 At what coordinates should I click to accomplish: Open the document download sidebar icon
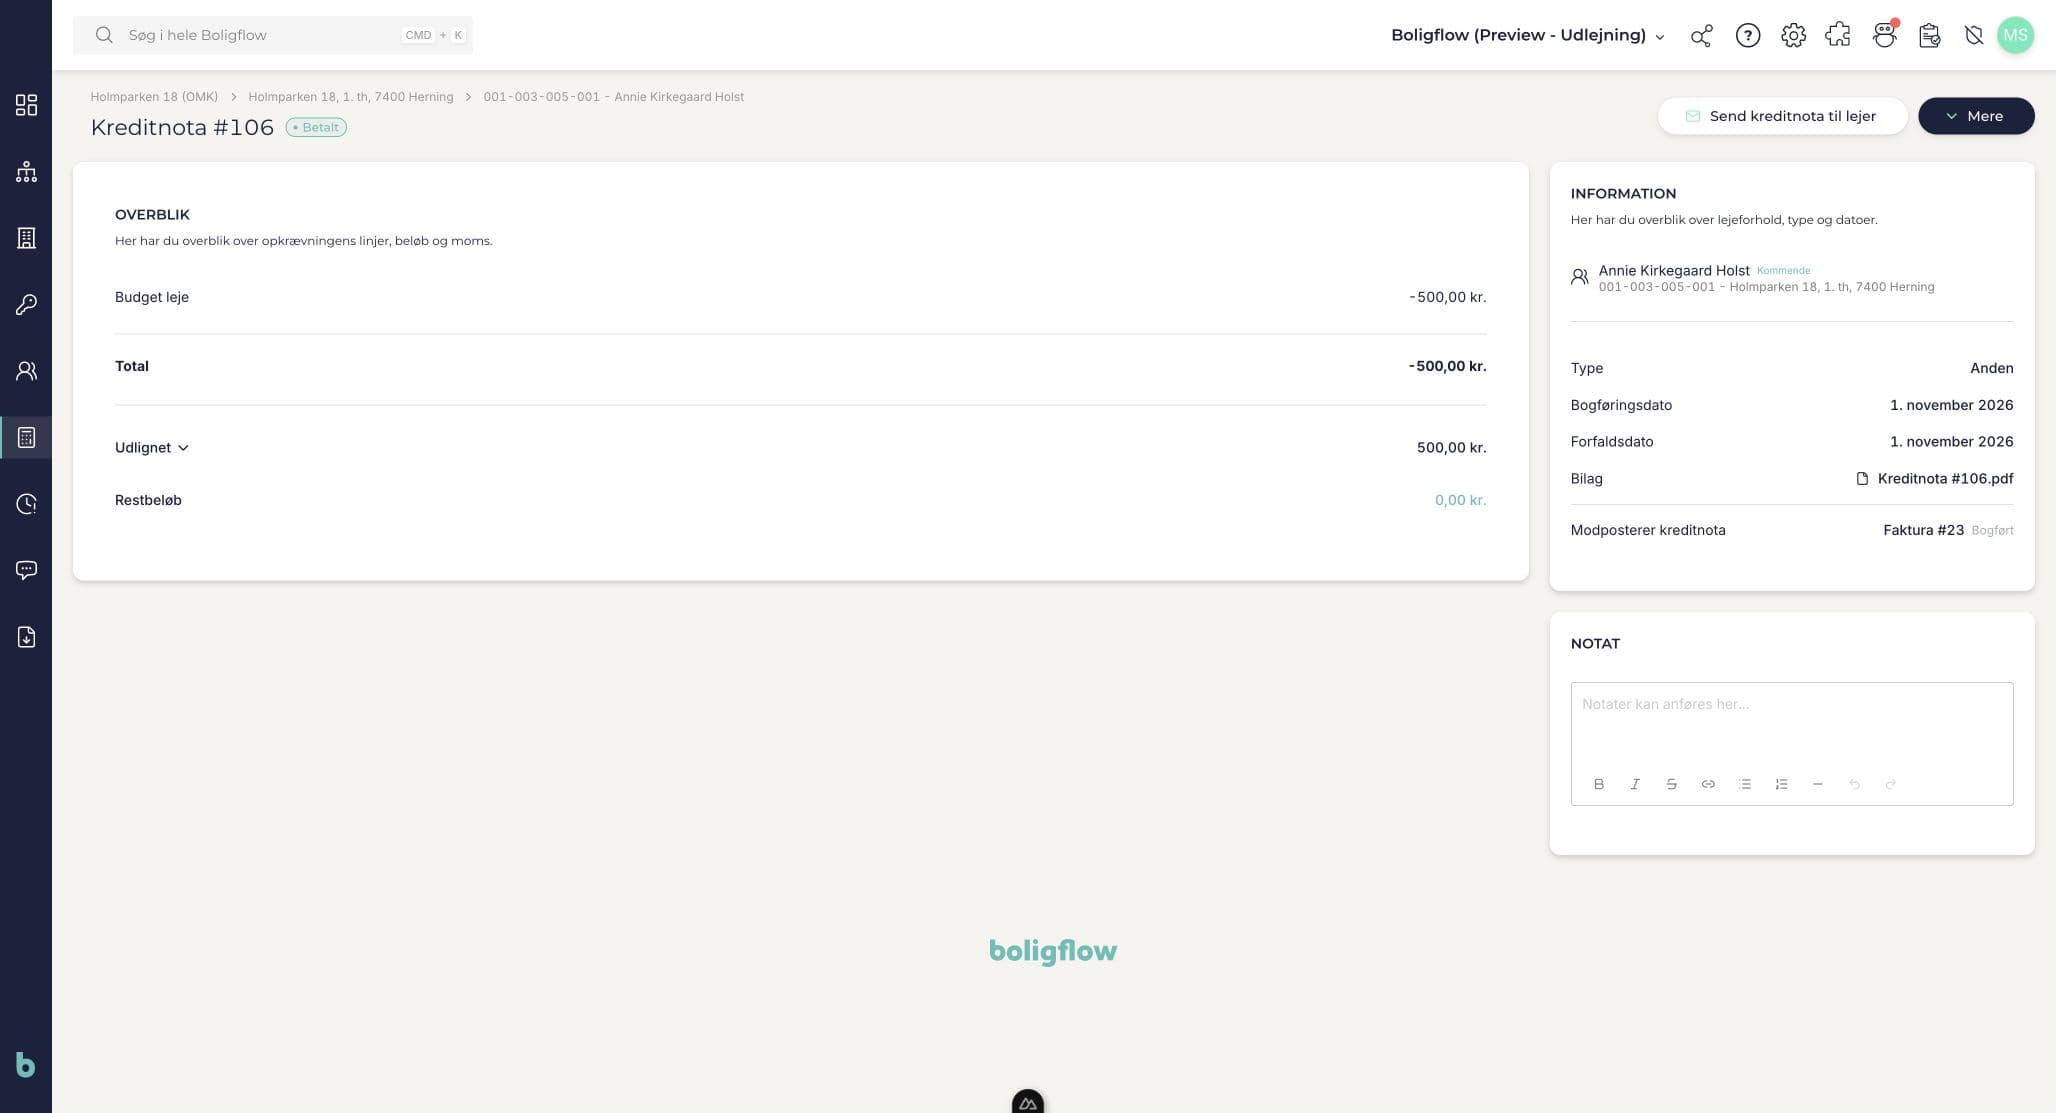tap(26, 637)
